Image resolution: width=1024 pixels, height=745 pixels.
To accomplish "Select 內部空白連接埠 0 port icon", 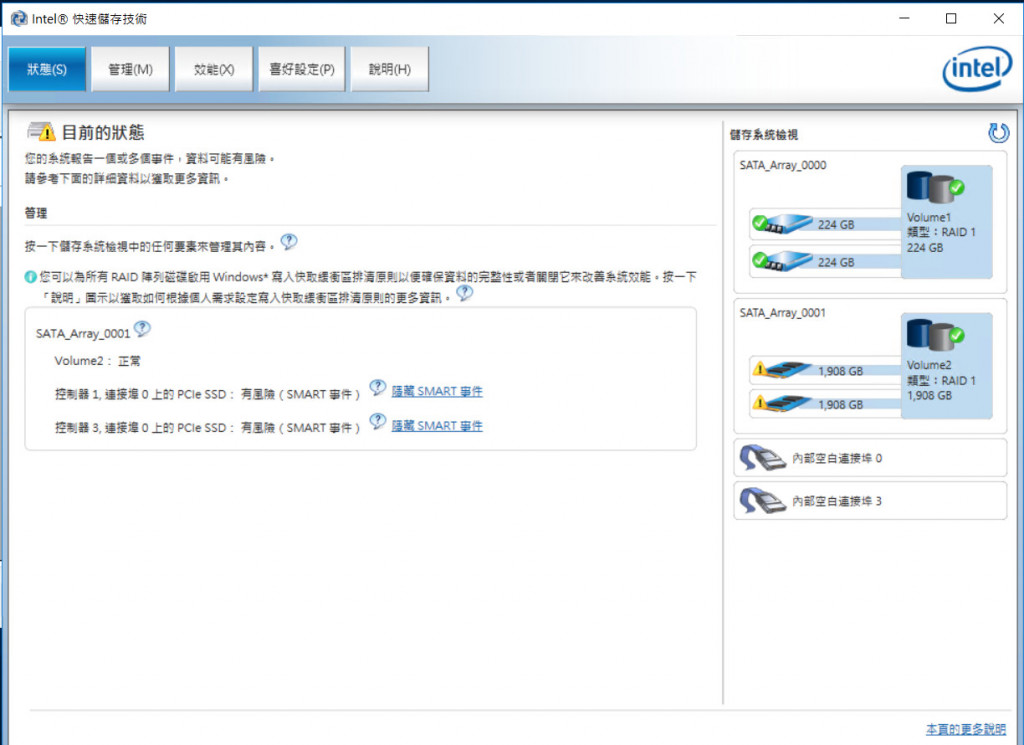I will (x=762, y=458).
